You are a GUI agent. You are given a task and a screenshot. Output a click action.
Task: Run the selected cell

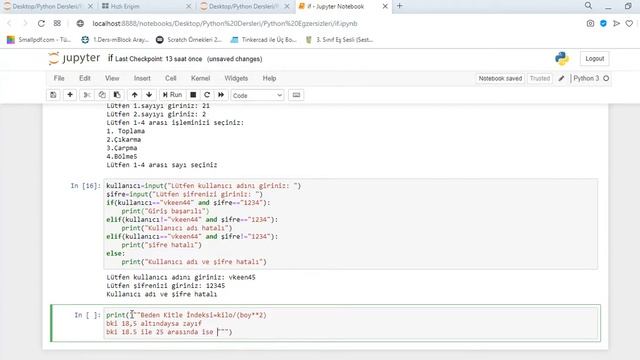click(x=172, y=95)
